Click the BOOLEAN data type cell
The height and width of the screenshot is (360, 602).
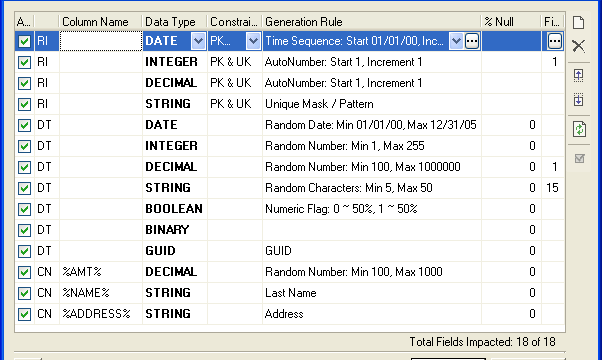(x=175, y=209)
